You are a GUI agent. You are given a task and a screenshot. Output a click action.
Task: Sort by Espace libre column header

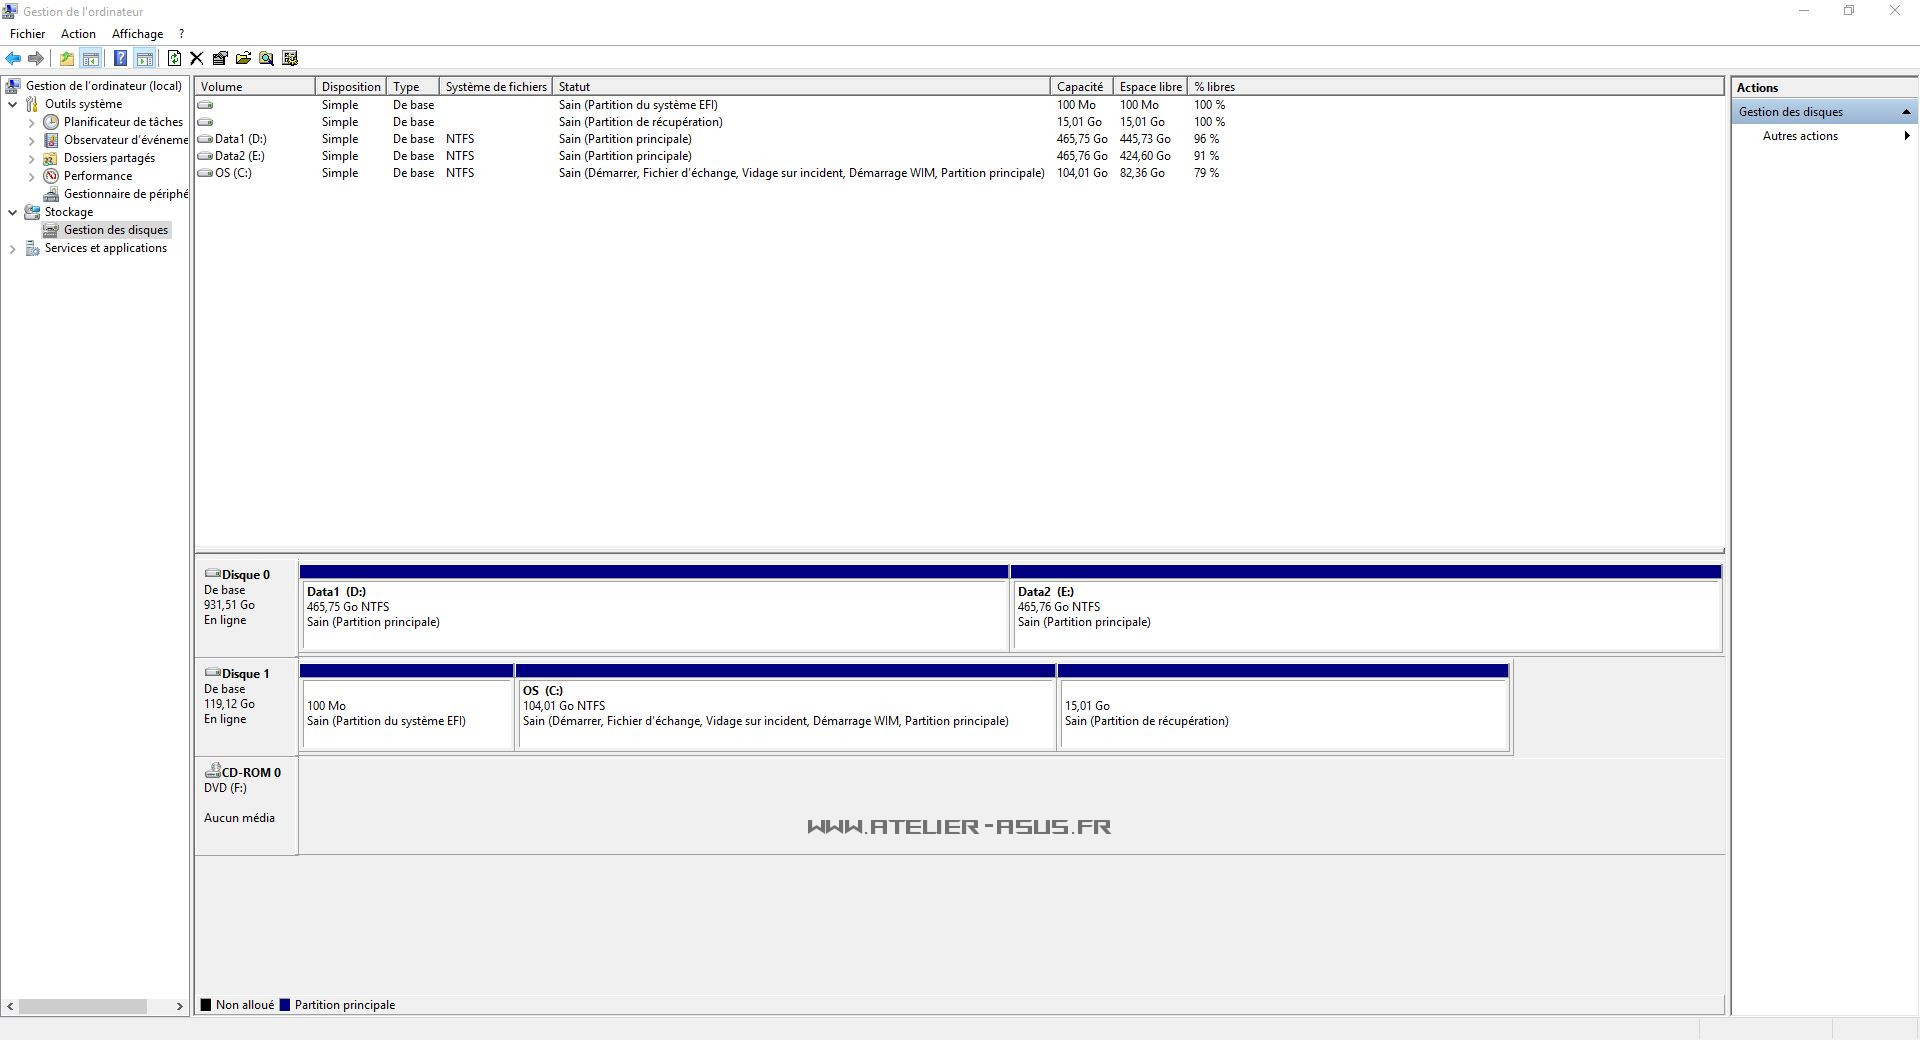tap(1151, 87)
